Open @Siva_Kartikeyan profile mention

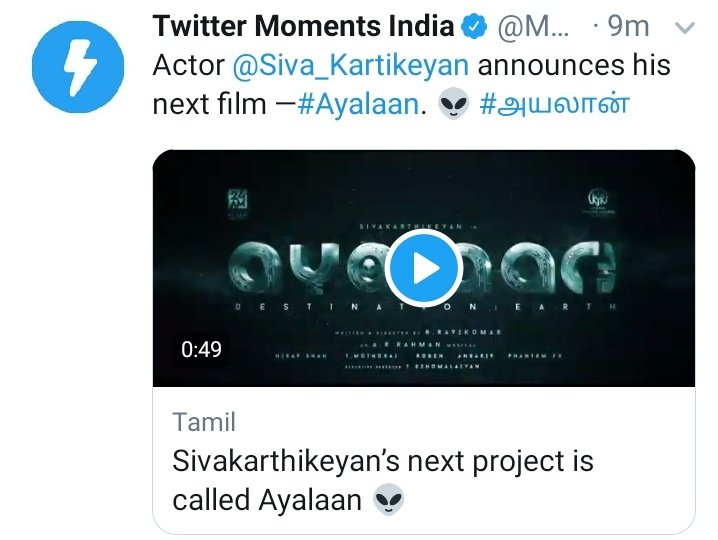pos(351,65)
